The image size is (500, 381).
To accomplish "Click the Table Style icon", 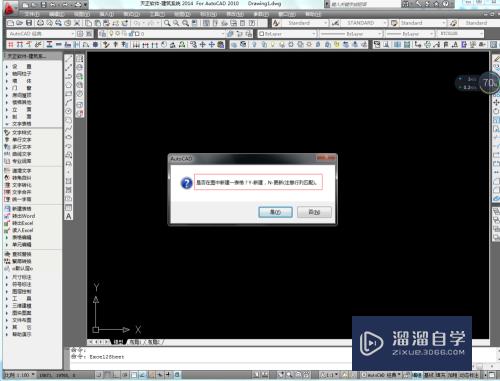I will [394, 23].
